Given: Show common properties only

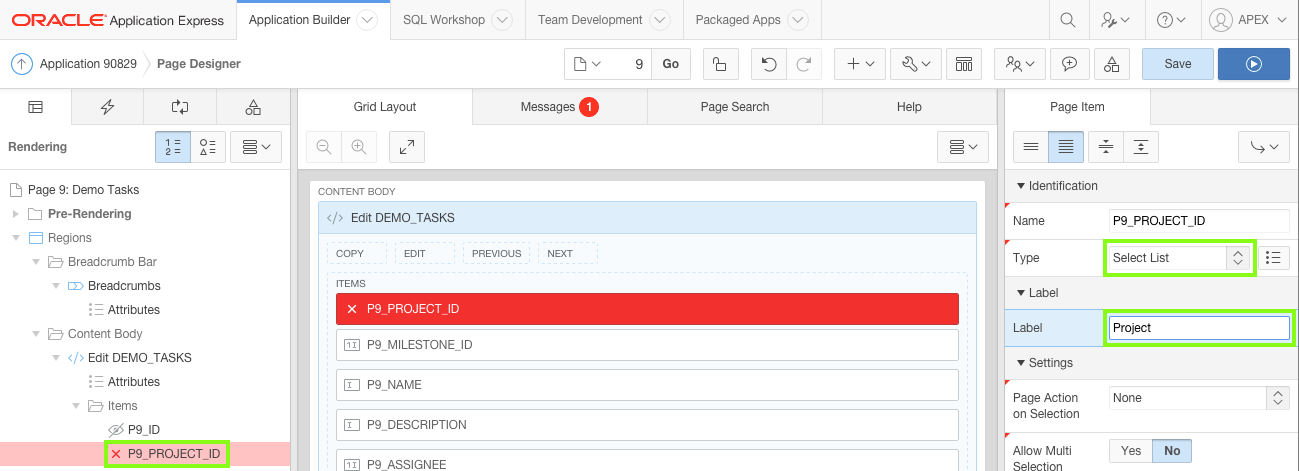Looking at the screenshot, I should point(1031,146).
